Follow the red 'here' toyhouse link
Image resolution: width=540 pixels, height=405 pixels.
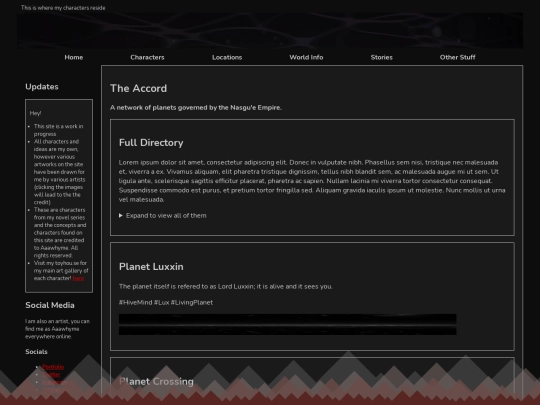78,278
